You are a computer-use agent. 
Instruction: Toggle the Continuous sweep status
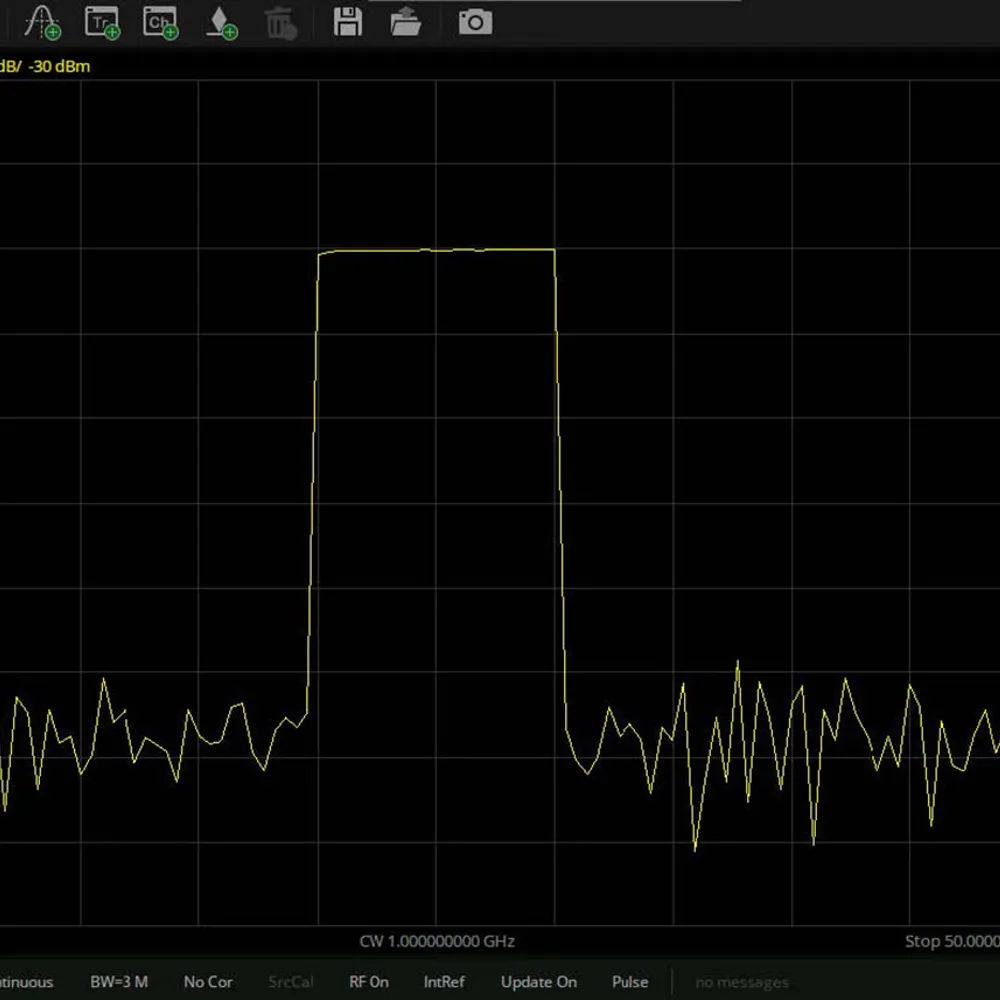(x=26, y=982)
